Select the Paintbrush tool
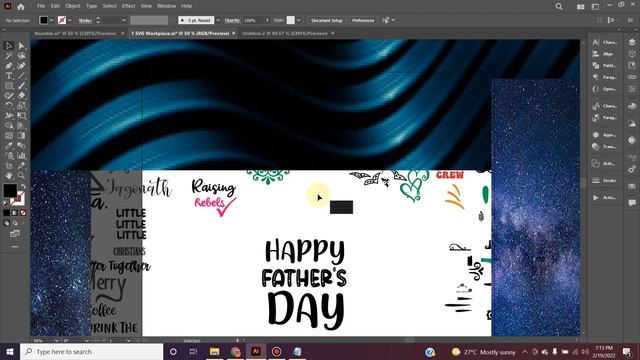640x360 pixels. coord(21,86)
